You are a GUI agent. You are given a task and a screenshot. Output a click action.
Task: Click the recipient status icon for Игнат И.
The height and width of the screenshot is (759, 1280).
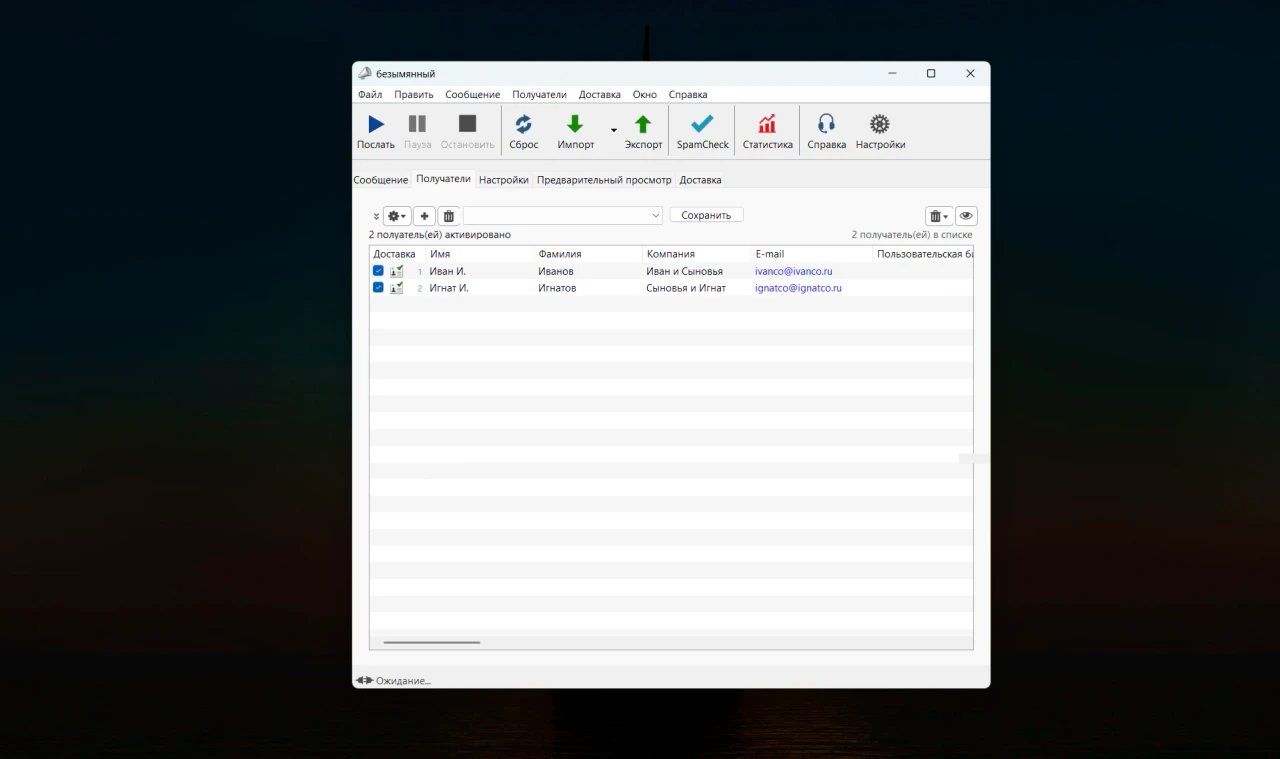tap(397, 287)
